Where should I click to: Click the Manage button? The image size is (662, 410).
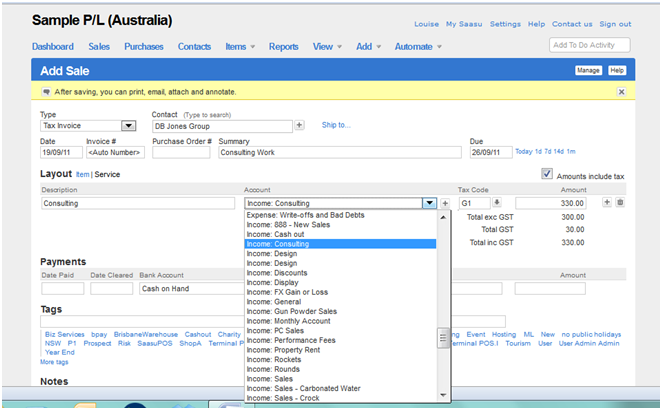coord(588,70)
